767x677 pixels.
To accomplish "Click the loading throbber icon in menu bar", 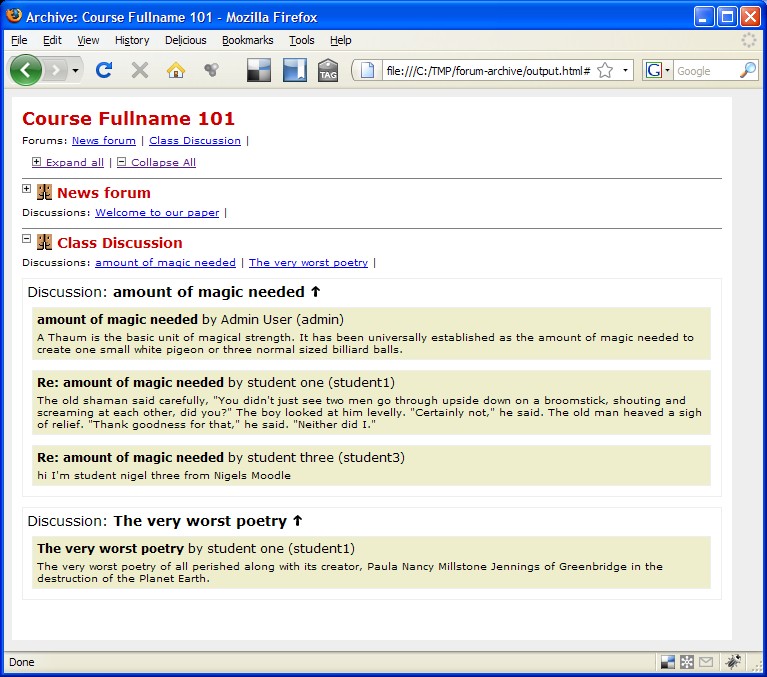I will click(748, 40).
